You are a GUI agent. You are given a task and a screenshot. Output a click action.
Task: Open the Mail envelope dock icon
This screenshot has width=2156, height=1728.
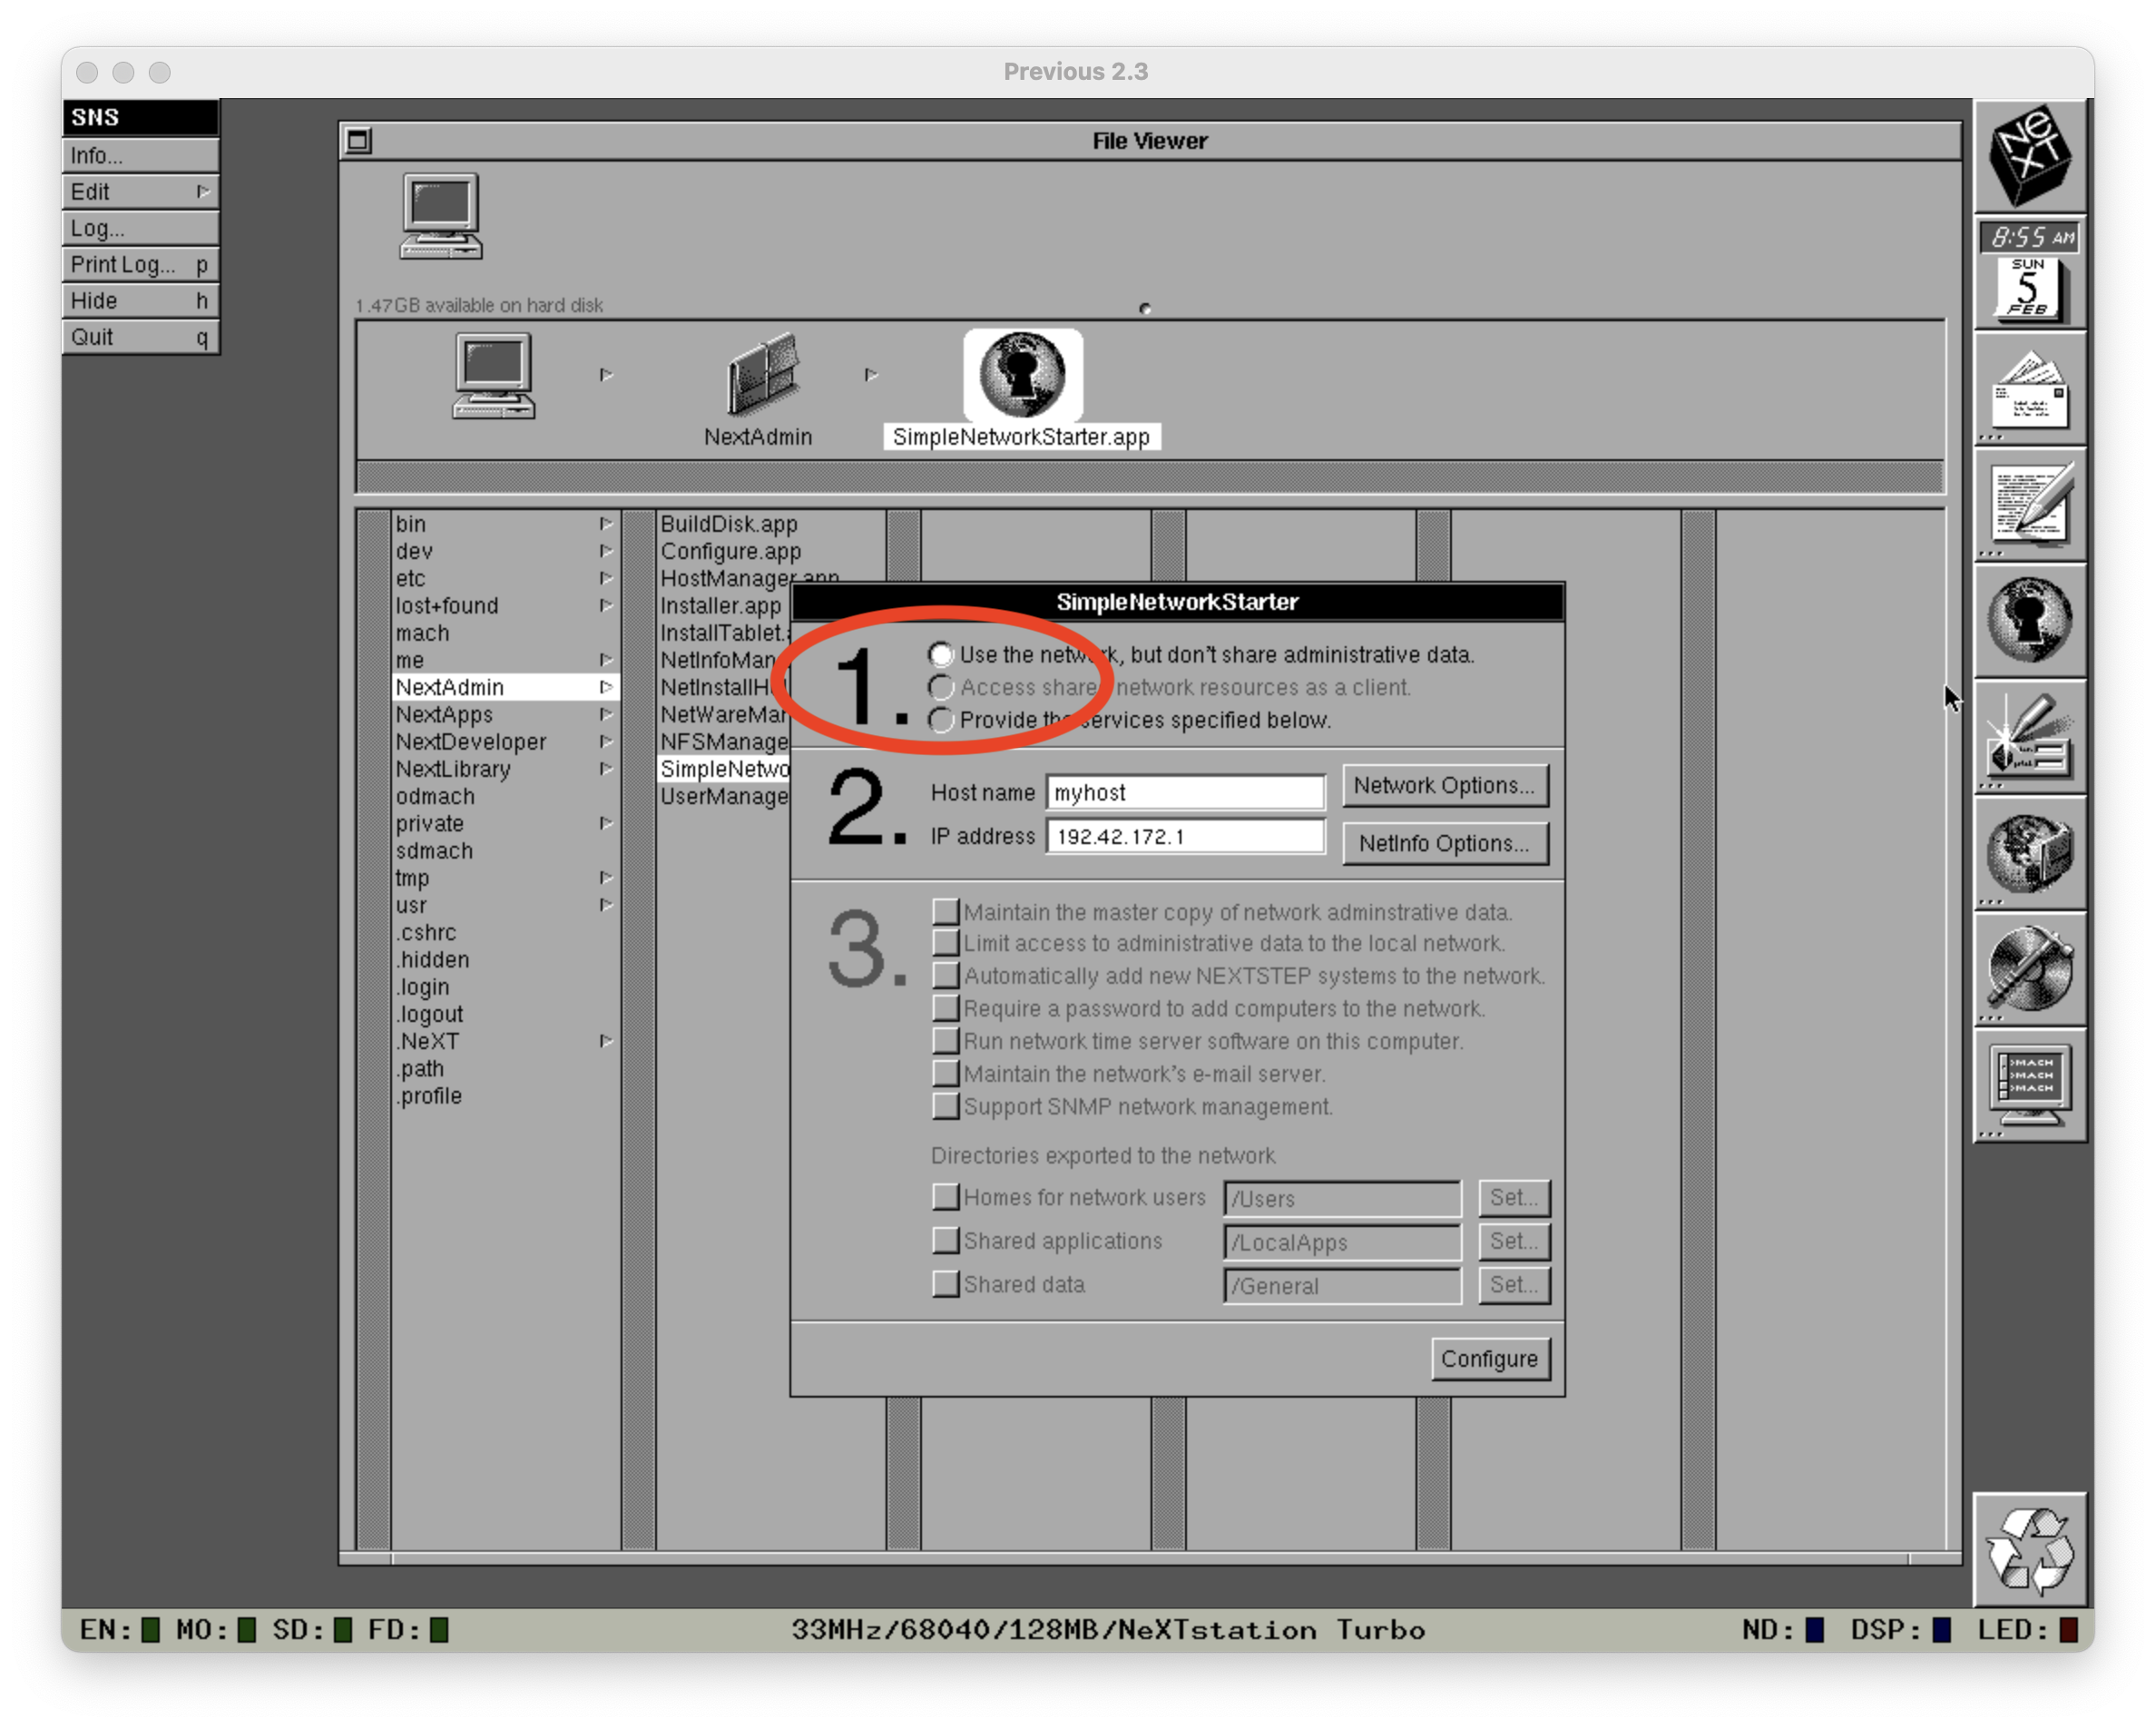click(2029, 390)
